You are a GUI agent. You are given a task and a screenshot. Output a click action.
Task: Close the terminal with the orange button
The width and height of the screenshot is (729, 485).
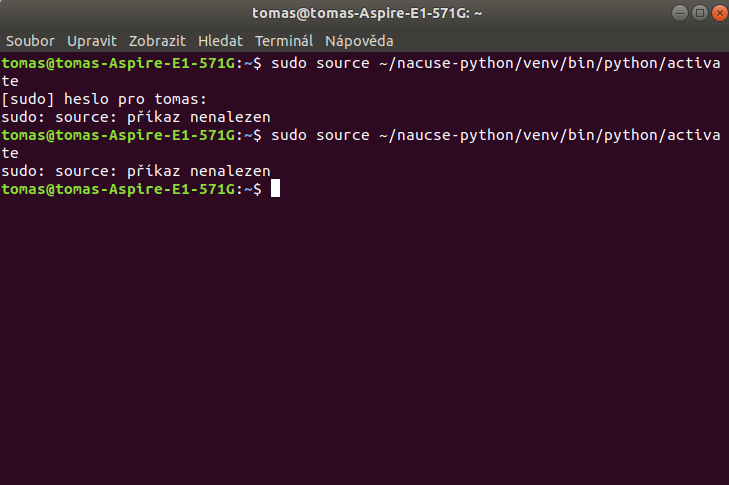[720, 13]
